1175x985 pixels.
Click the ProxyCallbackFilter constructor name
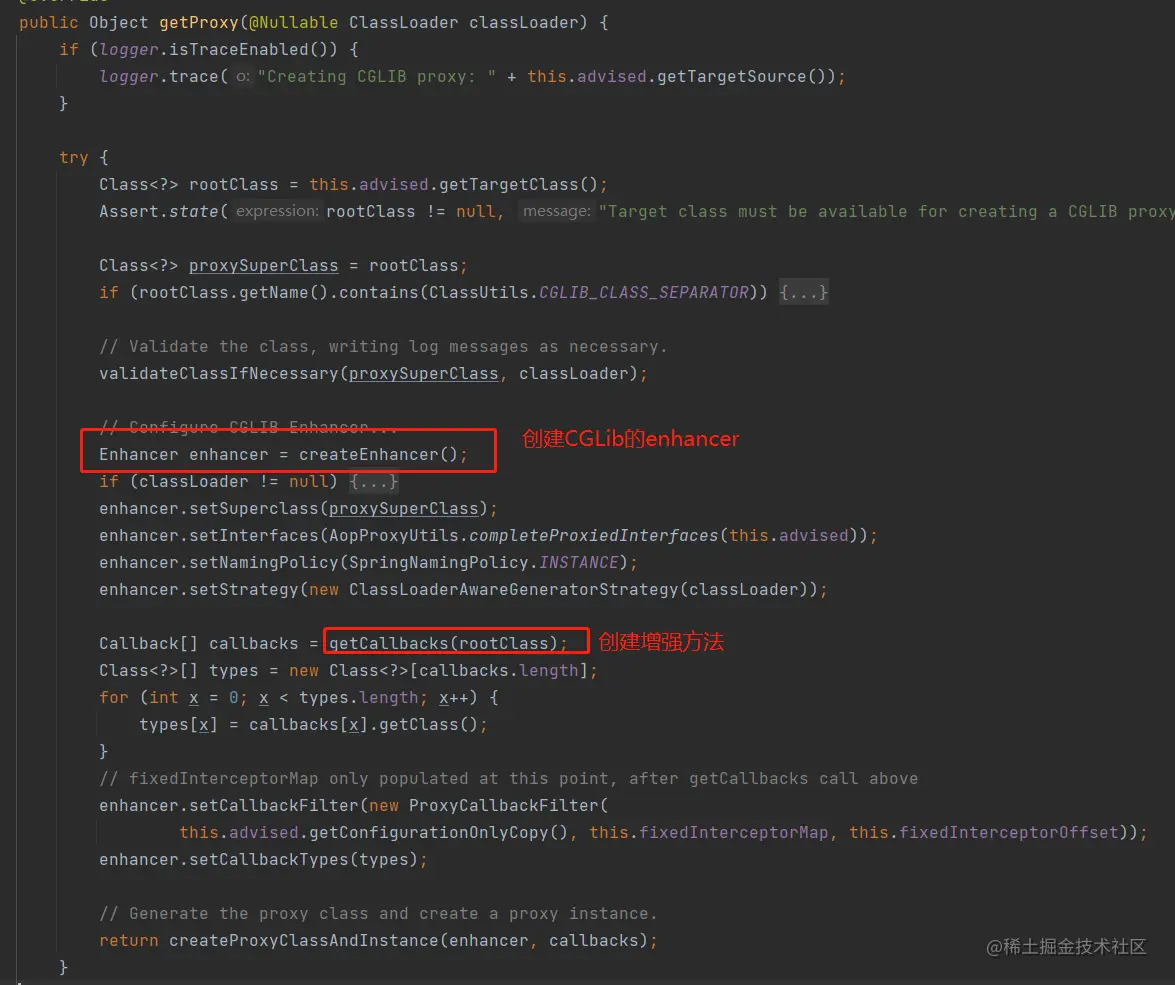click(504, 805)
